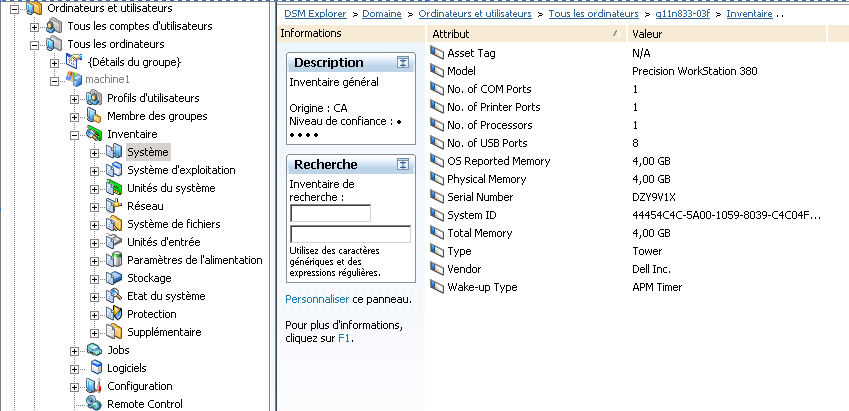
Task: Open Tous les ordinateurs breadcrumb link
Action: click(593, 14)
